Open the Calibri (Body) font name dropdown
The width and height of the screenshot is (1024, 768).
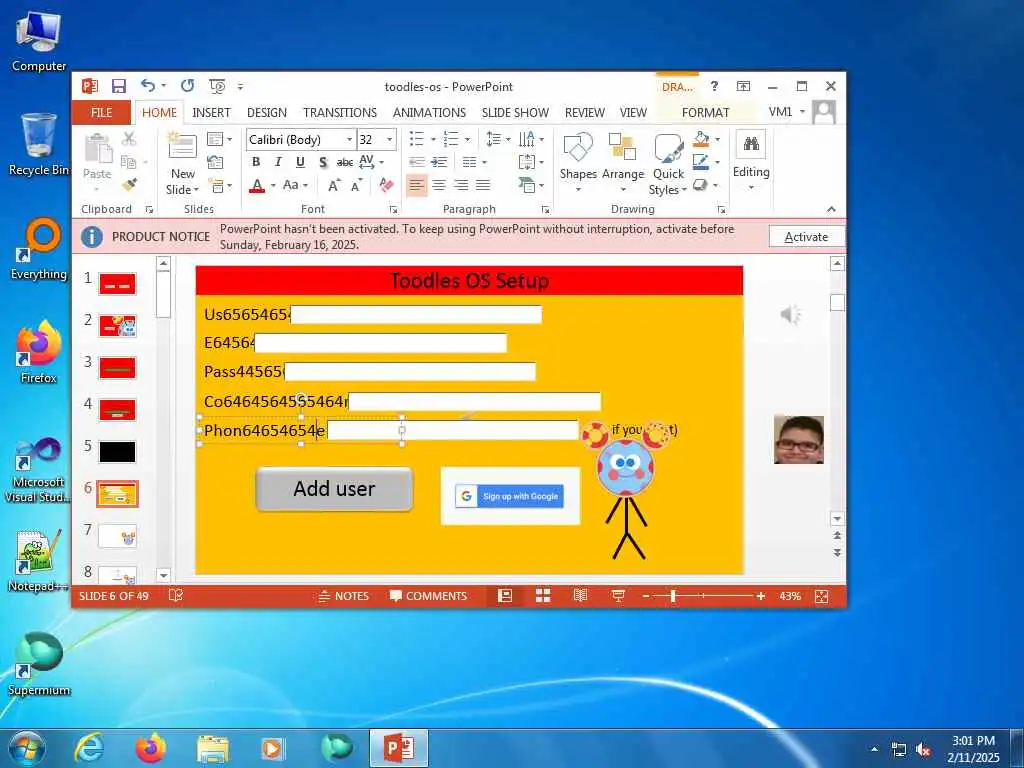[349, 140]
